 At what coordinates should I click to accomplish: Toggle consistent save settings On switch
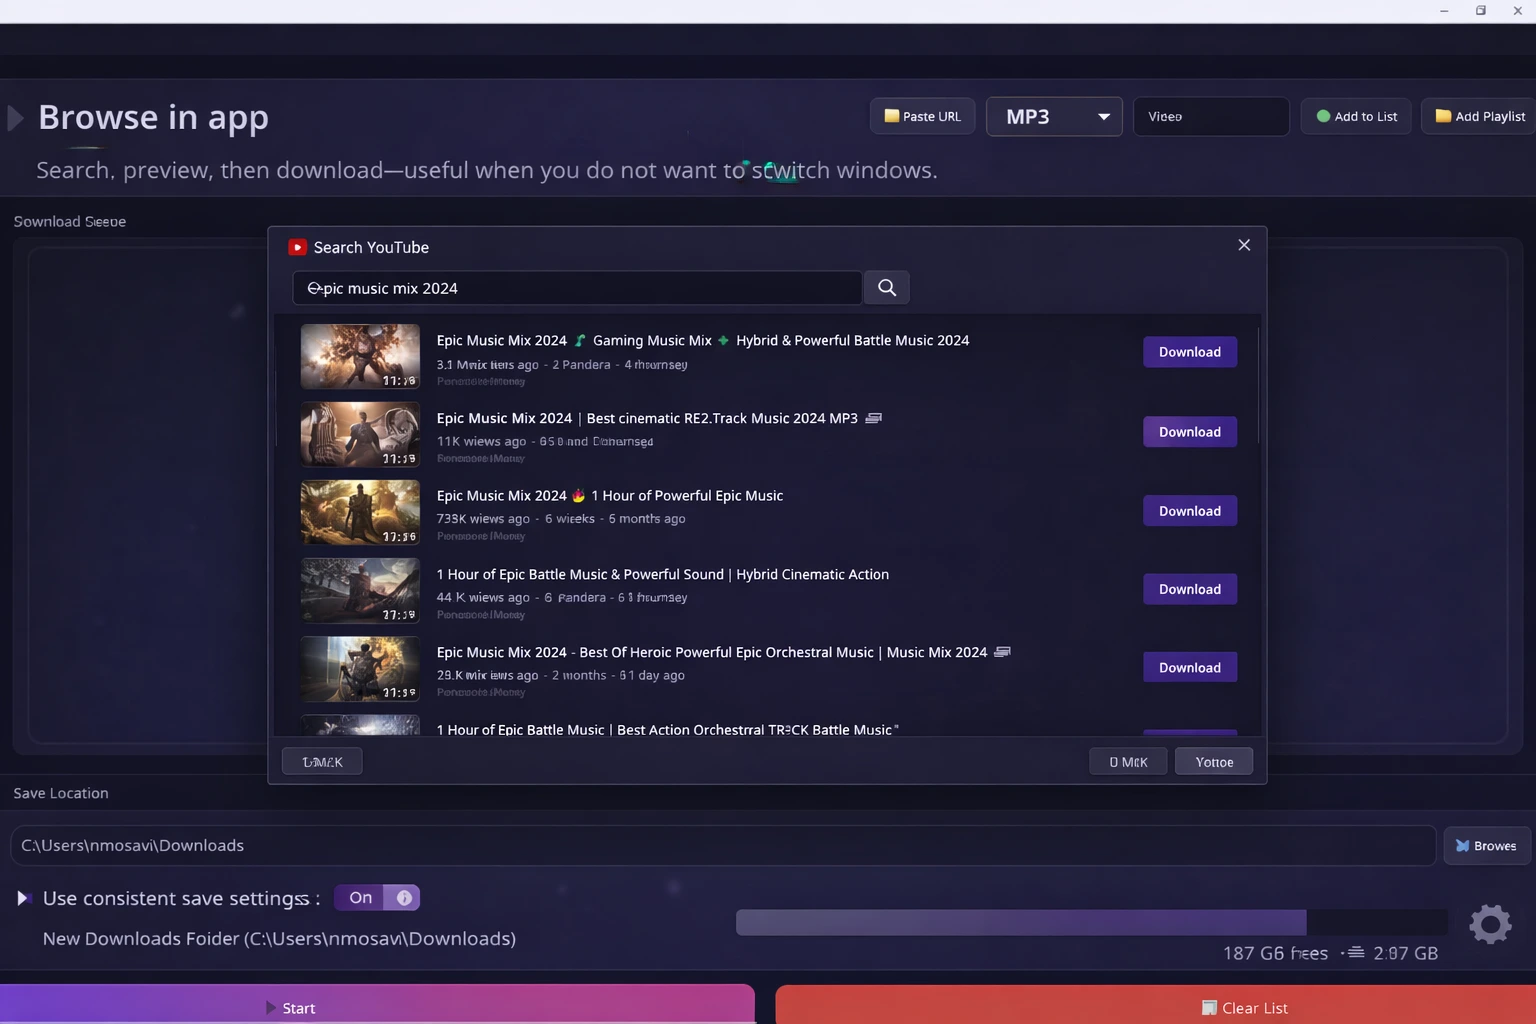(377, 898)
